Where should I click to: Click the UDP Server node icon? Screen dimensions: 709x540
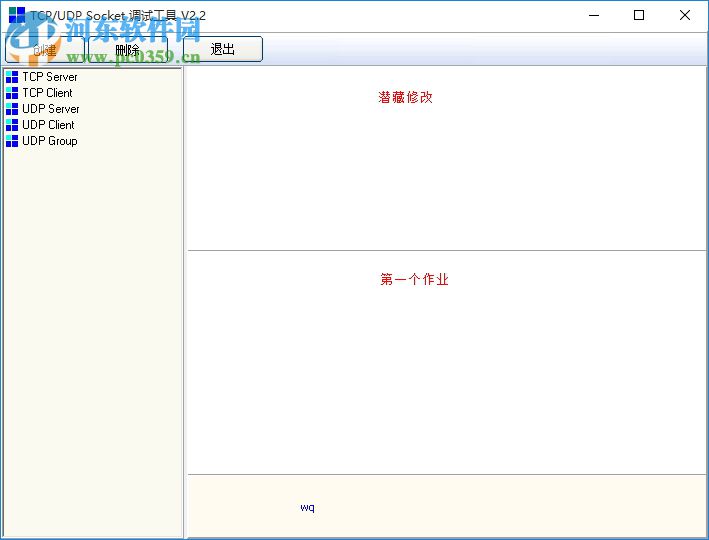12,109
